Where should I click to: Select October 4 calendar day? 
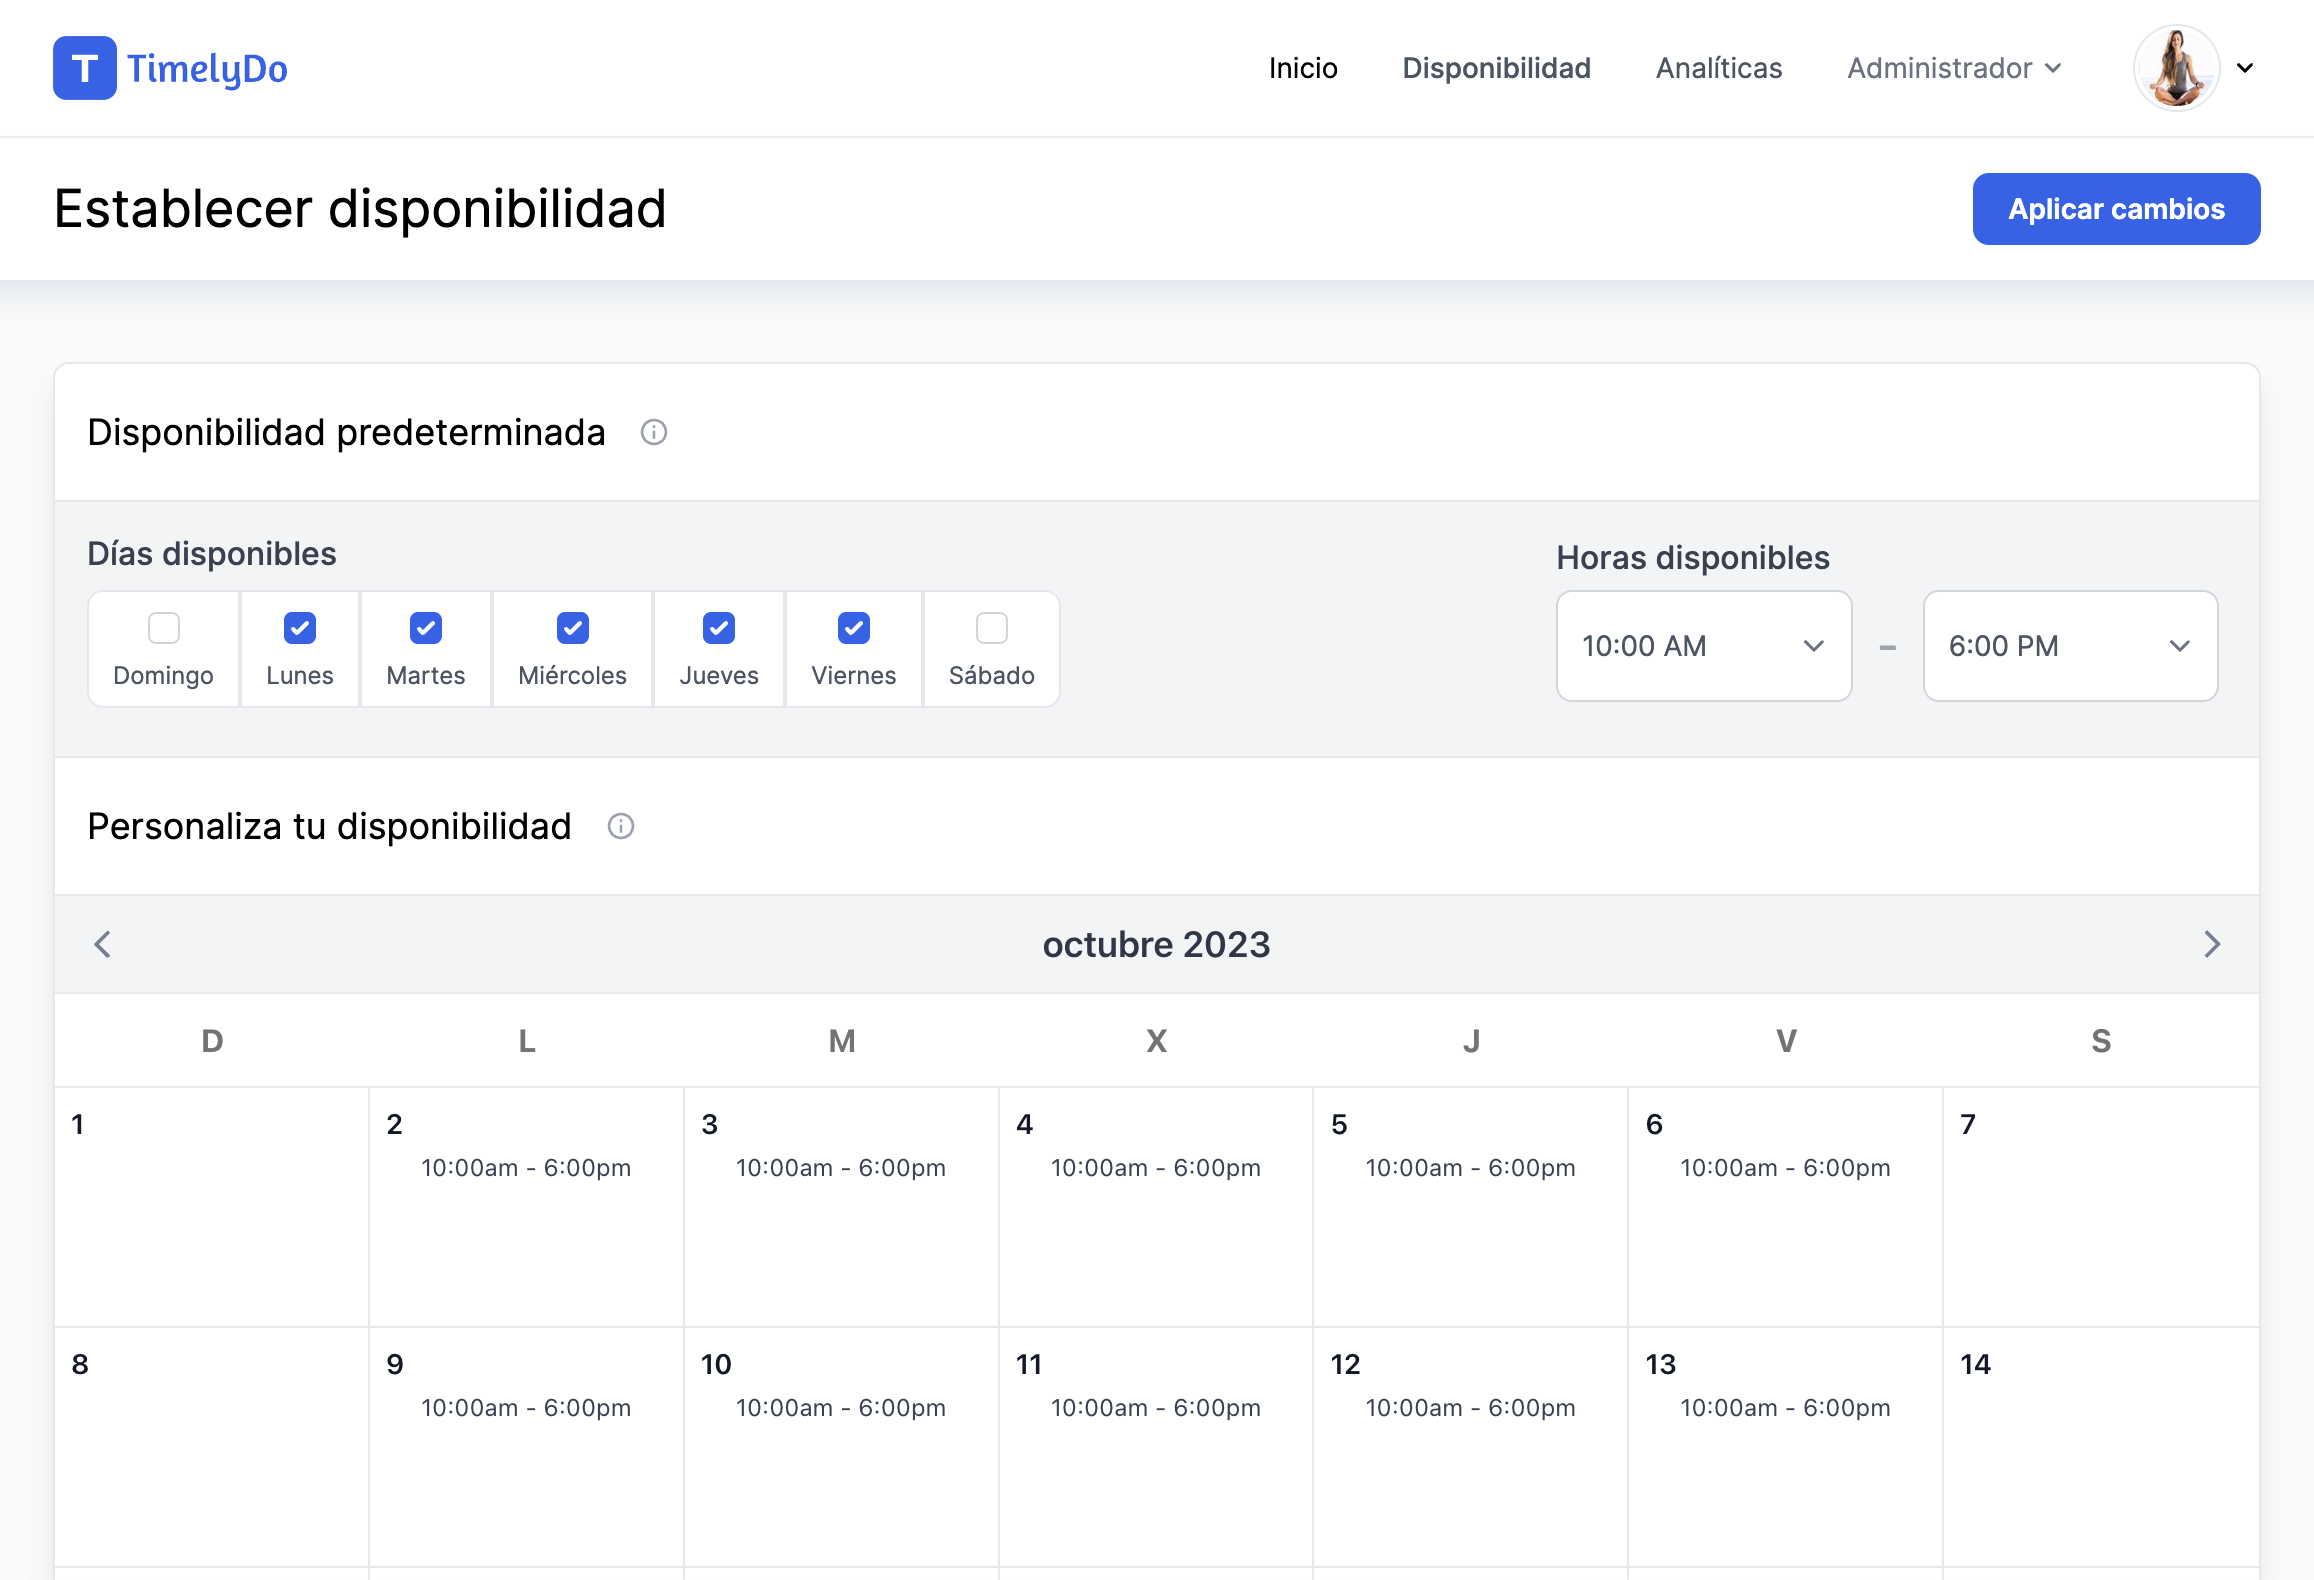point(1156,1207)
